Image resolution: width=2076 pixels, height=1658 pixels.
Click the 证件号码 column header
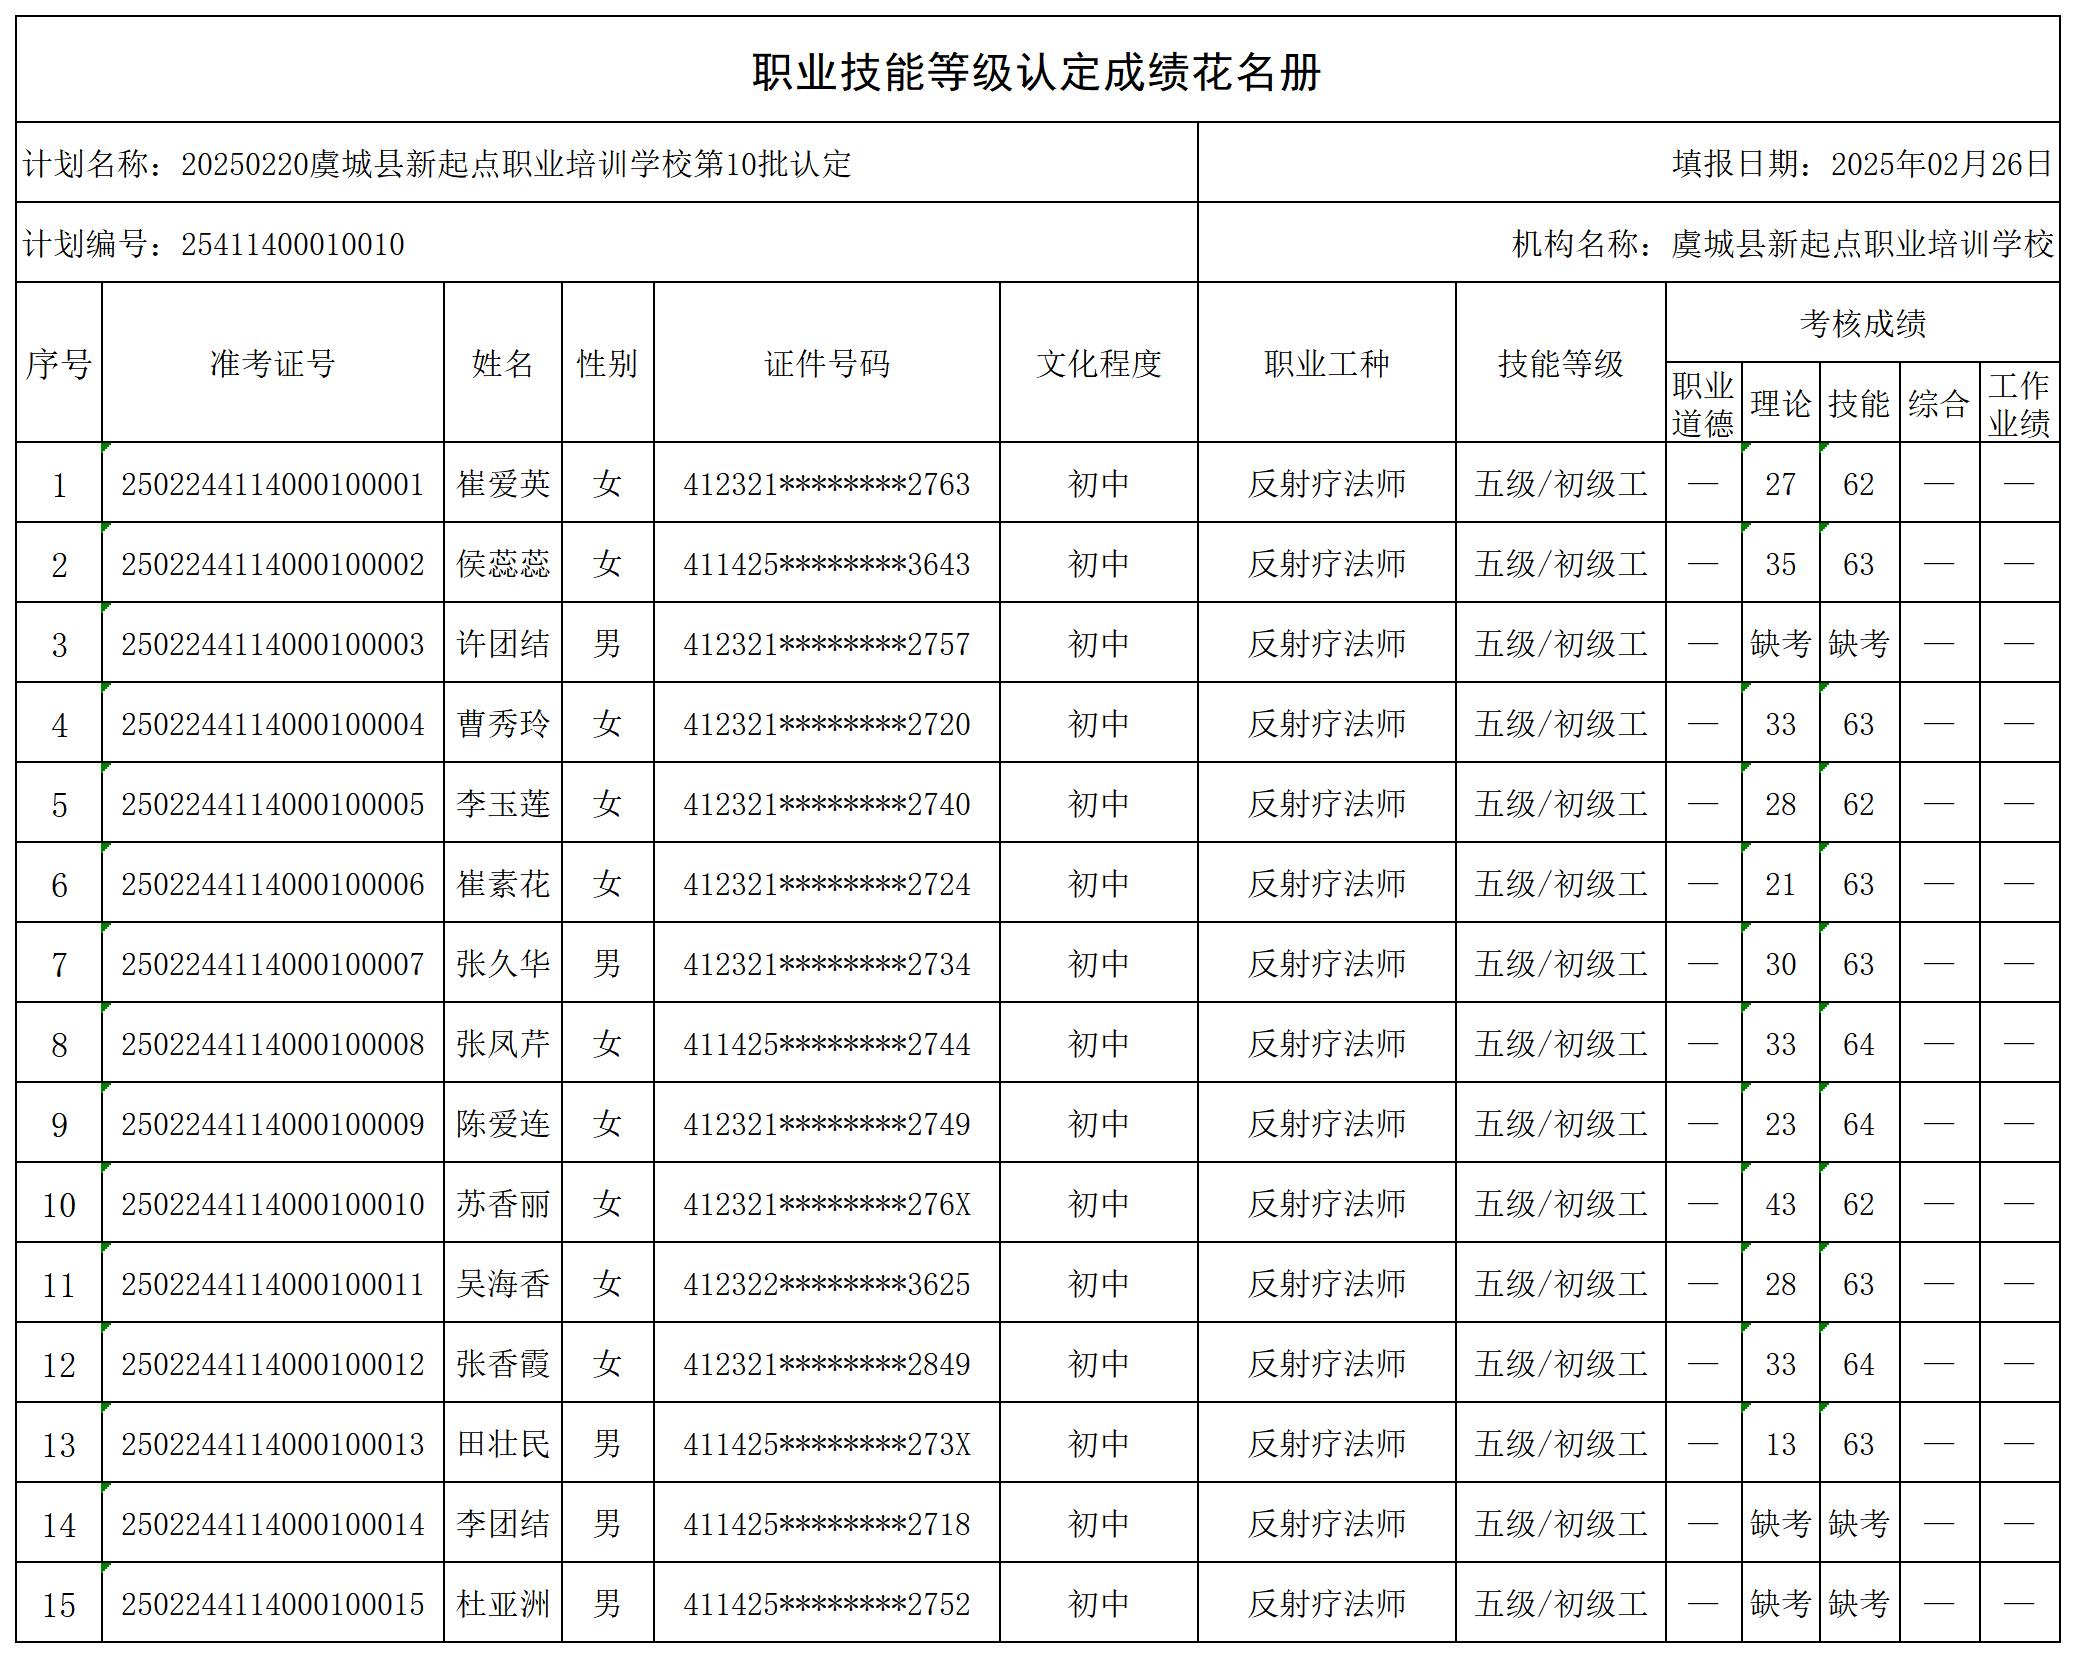[x=827, y=363]
